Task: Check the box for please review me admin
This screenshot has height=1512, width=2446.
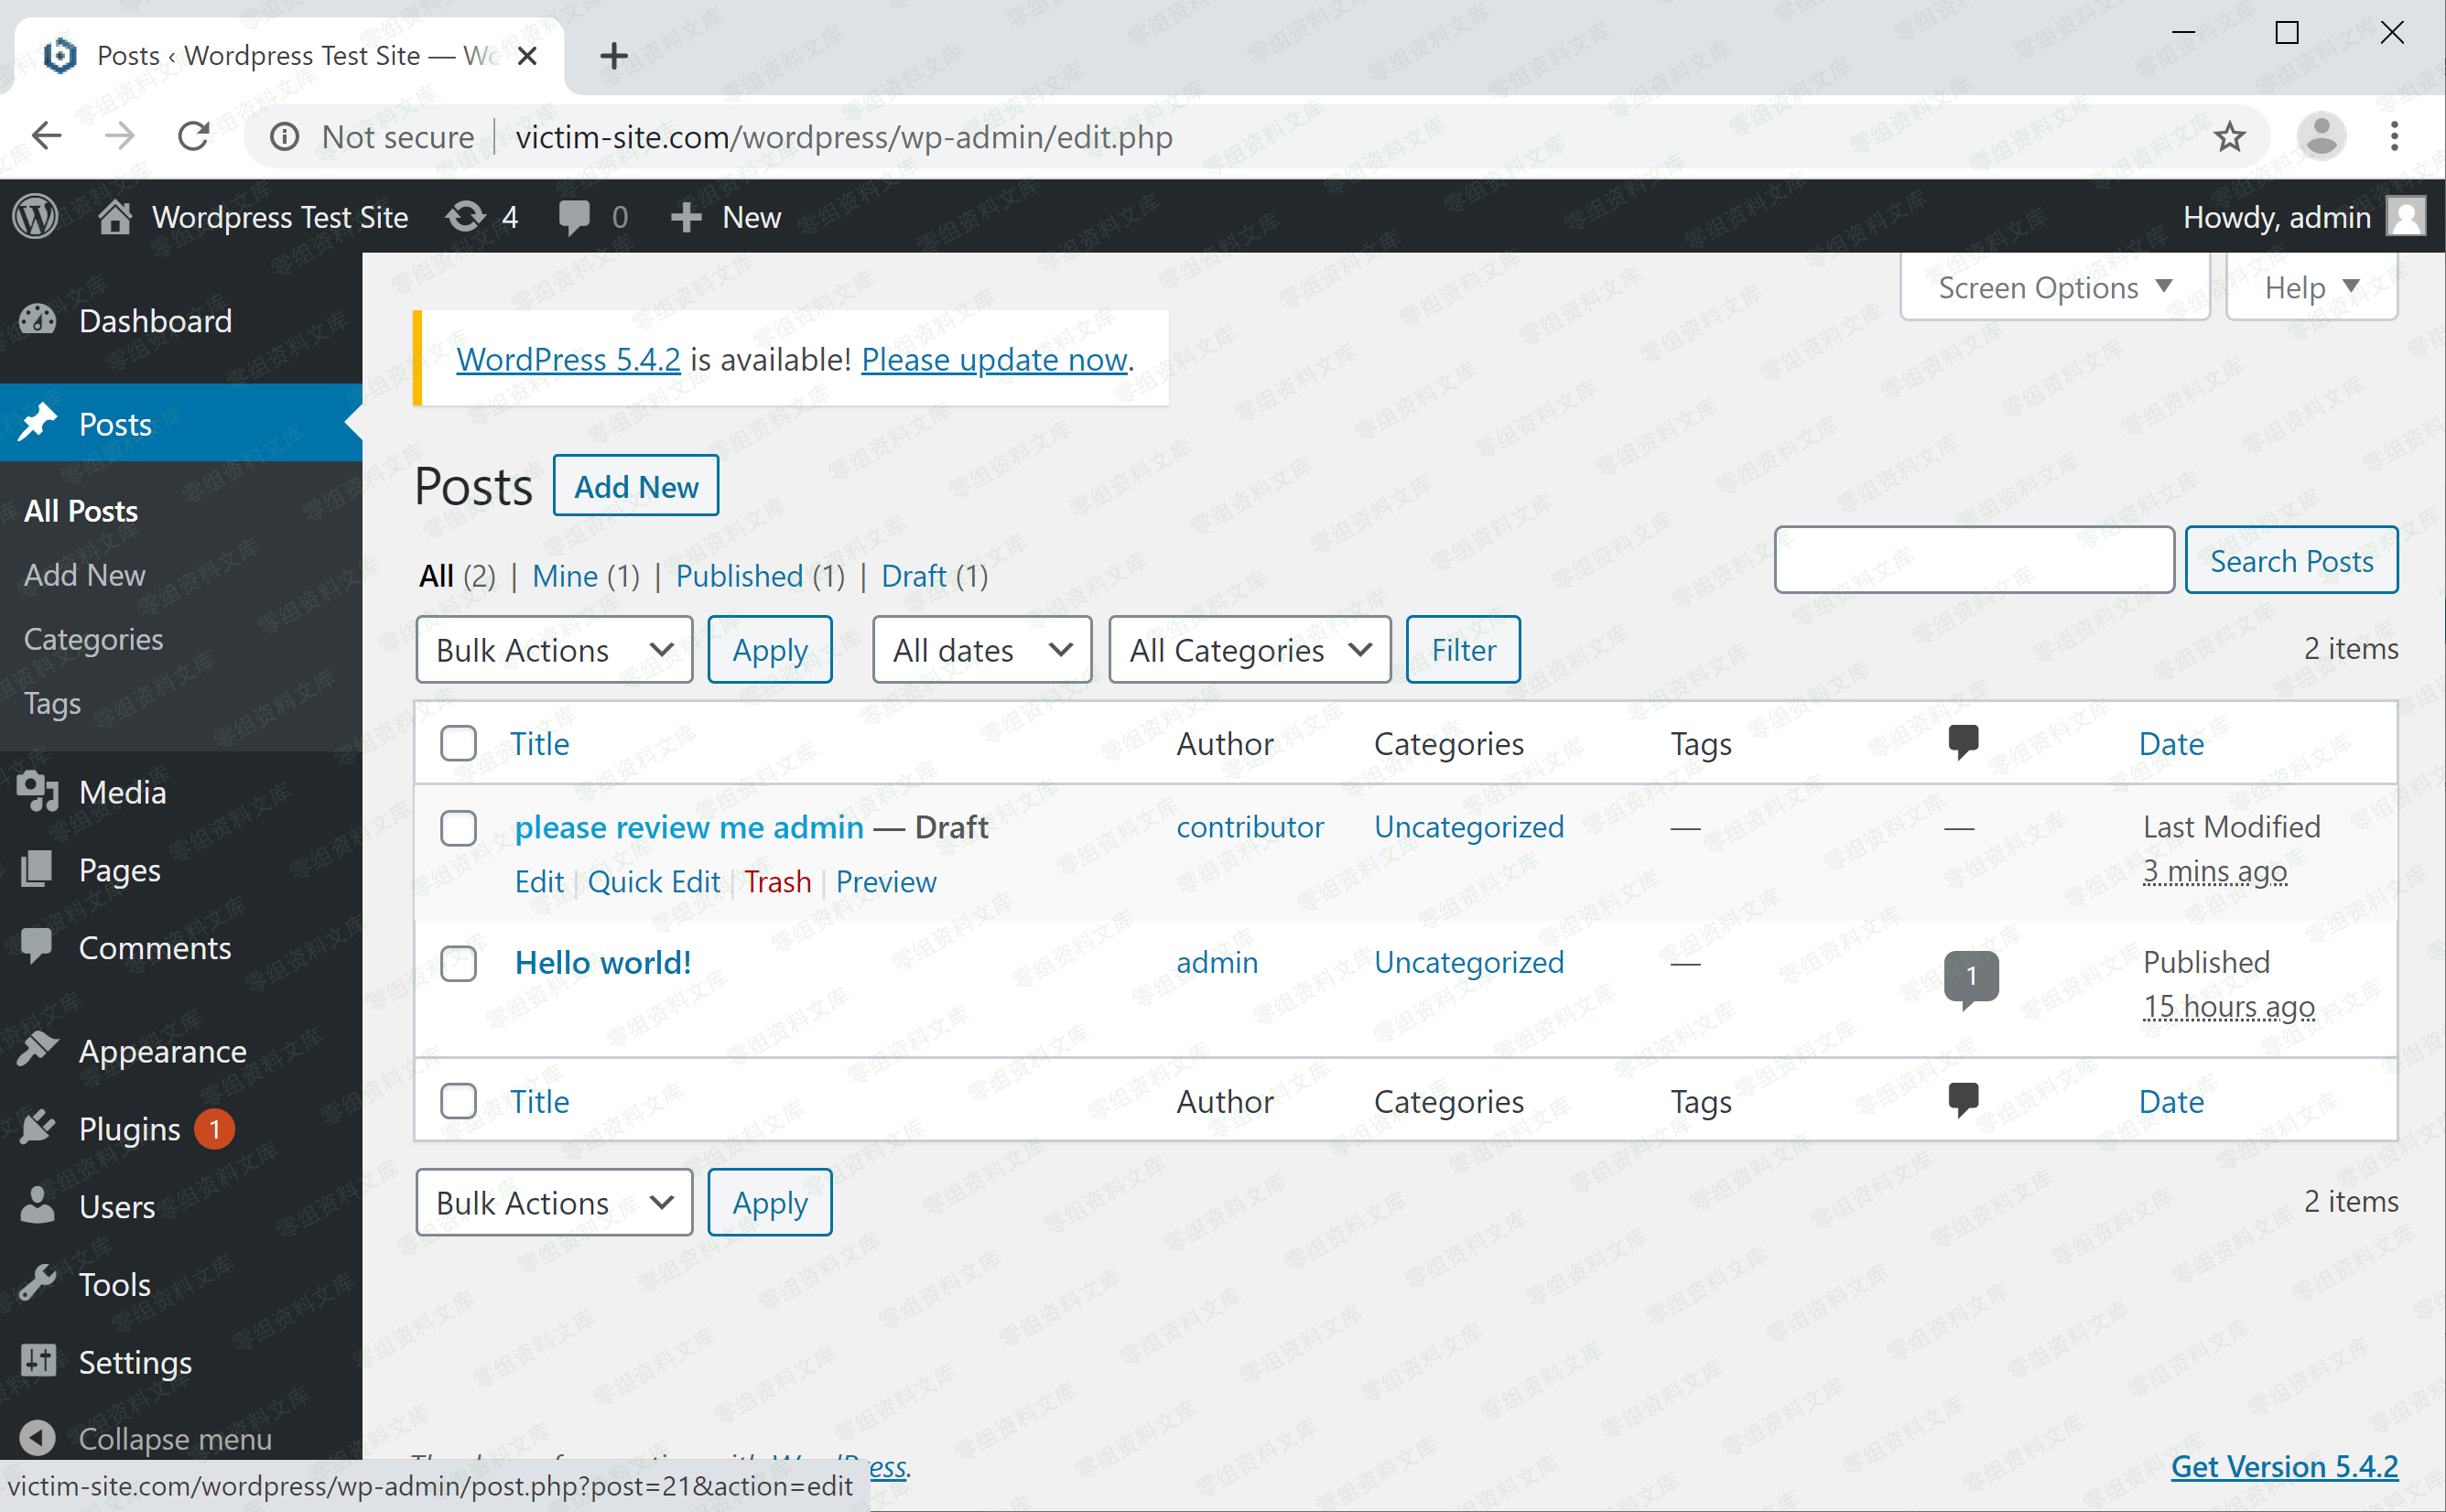Action: point(458,827)
